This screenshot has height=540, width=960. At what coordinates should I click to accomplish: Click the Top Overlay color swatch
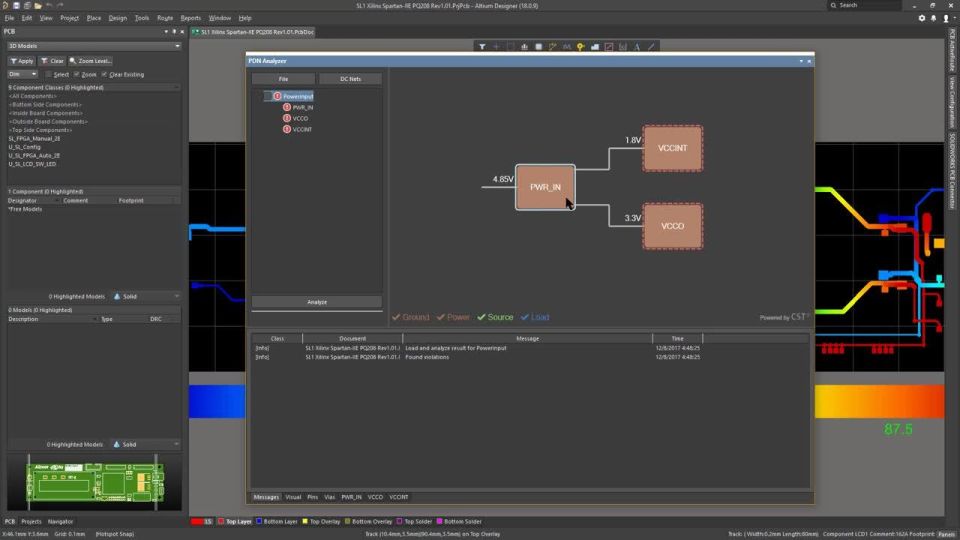coord(305,522)
